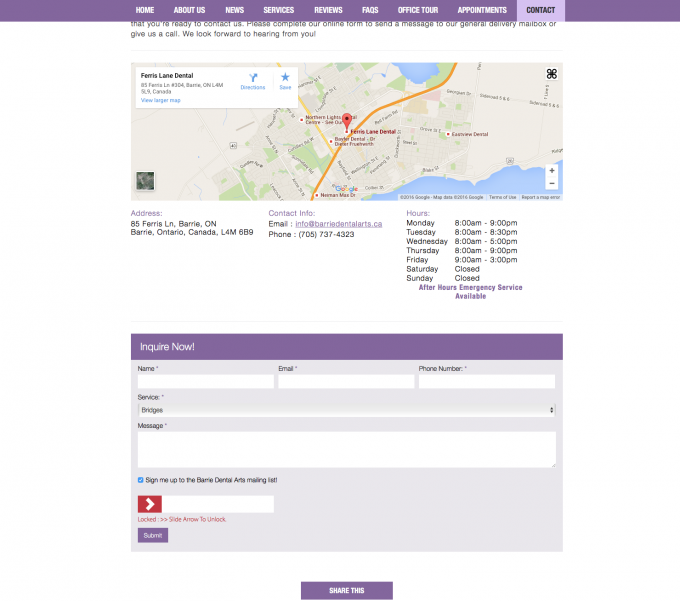Open View larger map link

click(x=160, y=100)
